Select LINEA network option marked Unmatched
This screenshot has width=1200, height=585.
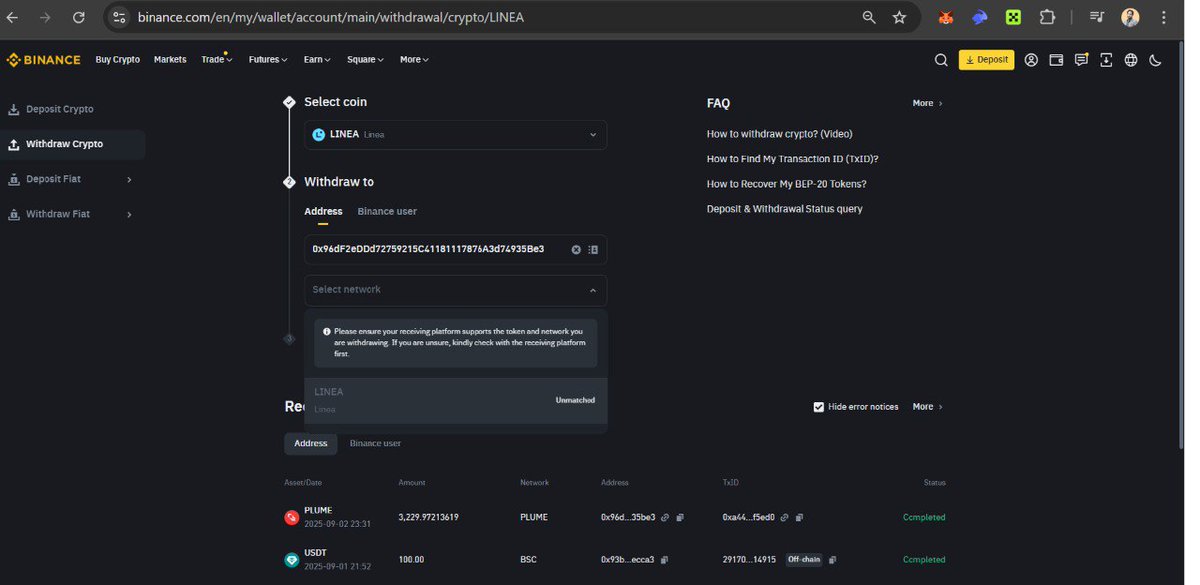(455, 400)
